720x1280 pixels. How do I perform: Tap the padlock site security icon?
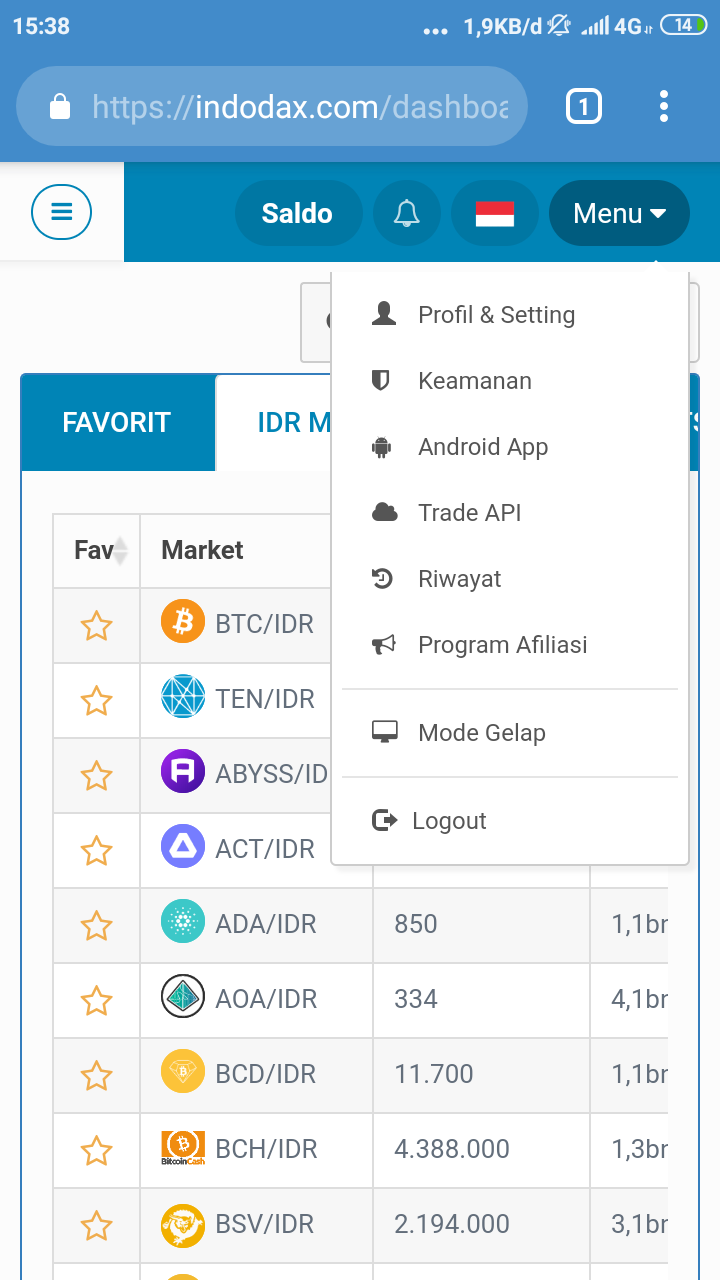[60, 106]
